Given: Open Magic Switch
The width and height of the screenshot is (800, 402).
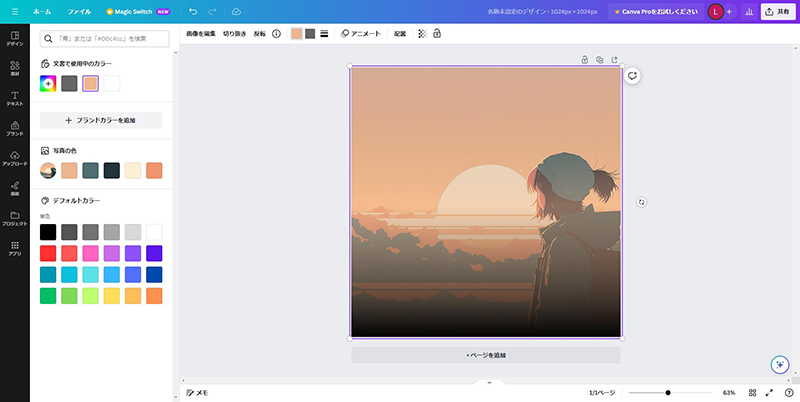Looking at the screenshot, I should pyautogui.click(x=138, y=12).
